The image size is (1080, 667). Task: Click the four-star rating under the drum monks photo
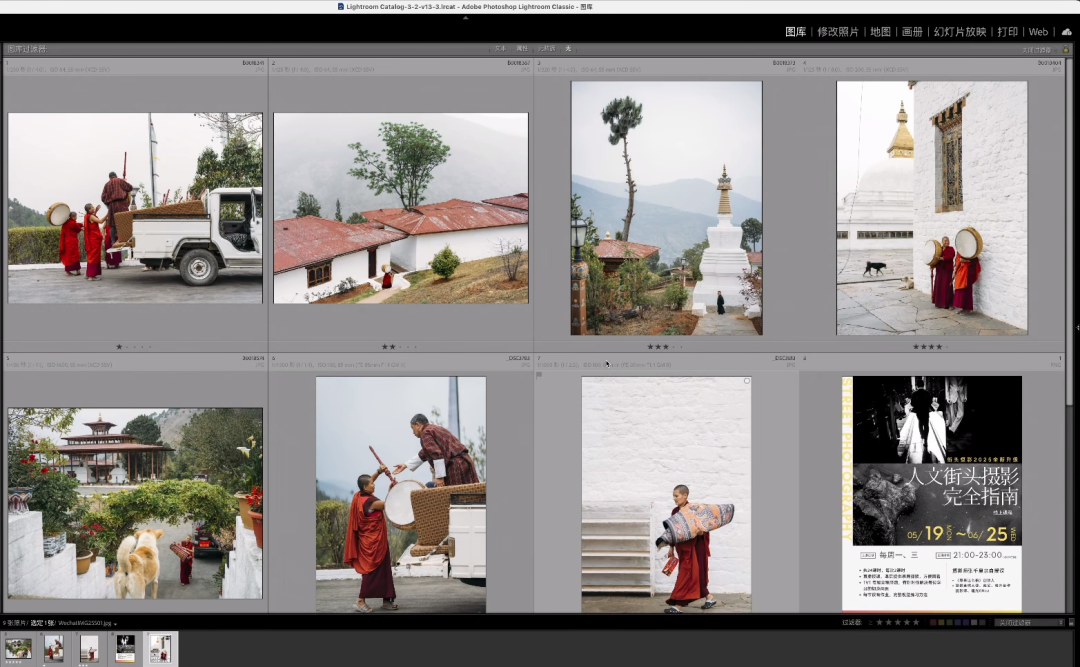pos(928,347)
